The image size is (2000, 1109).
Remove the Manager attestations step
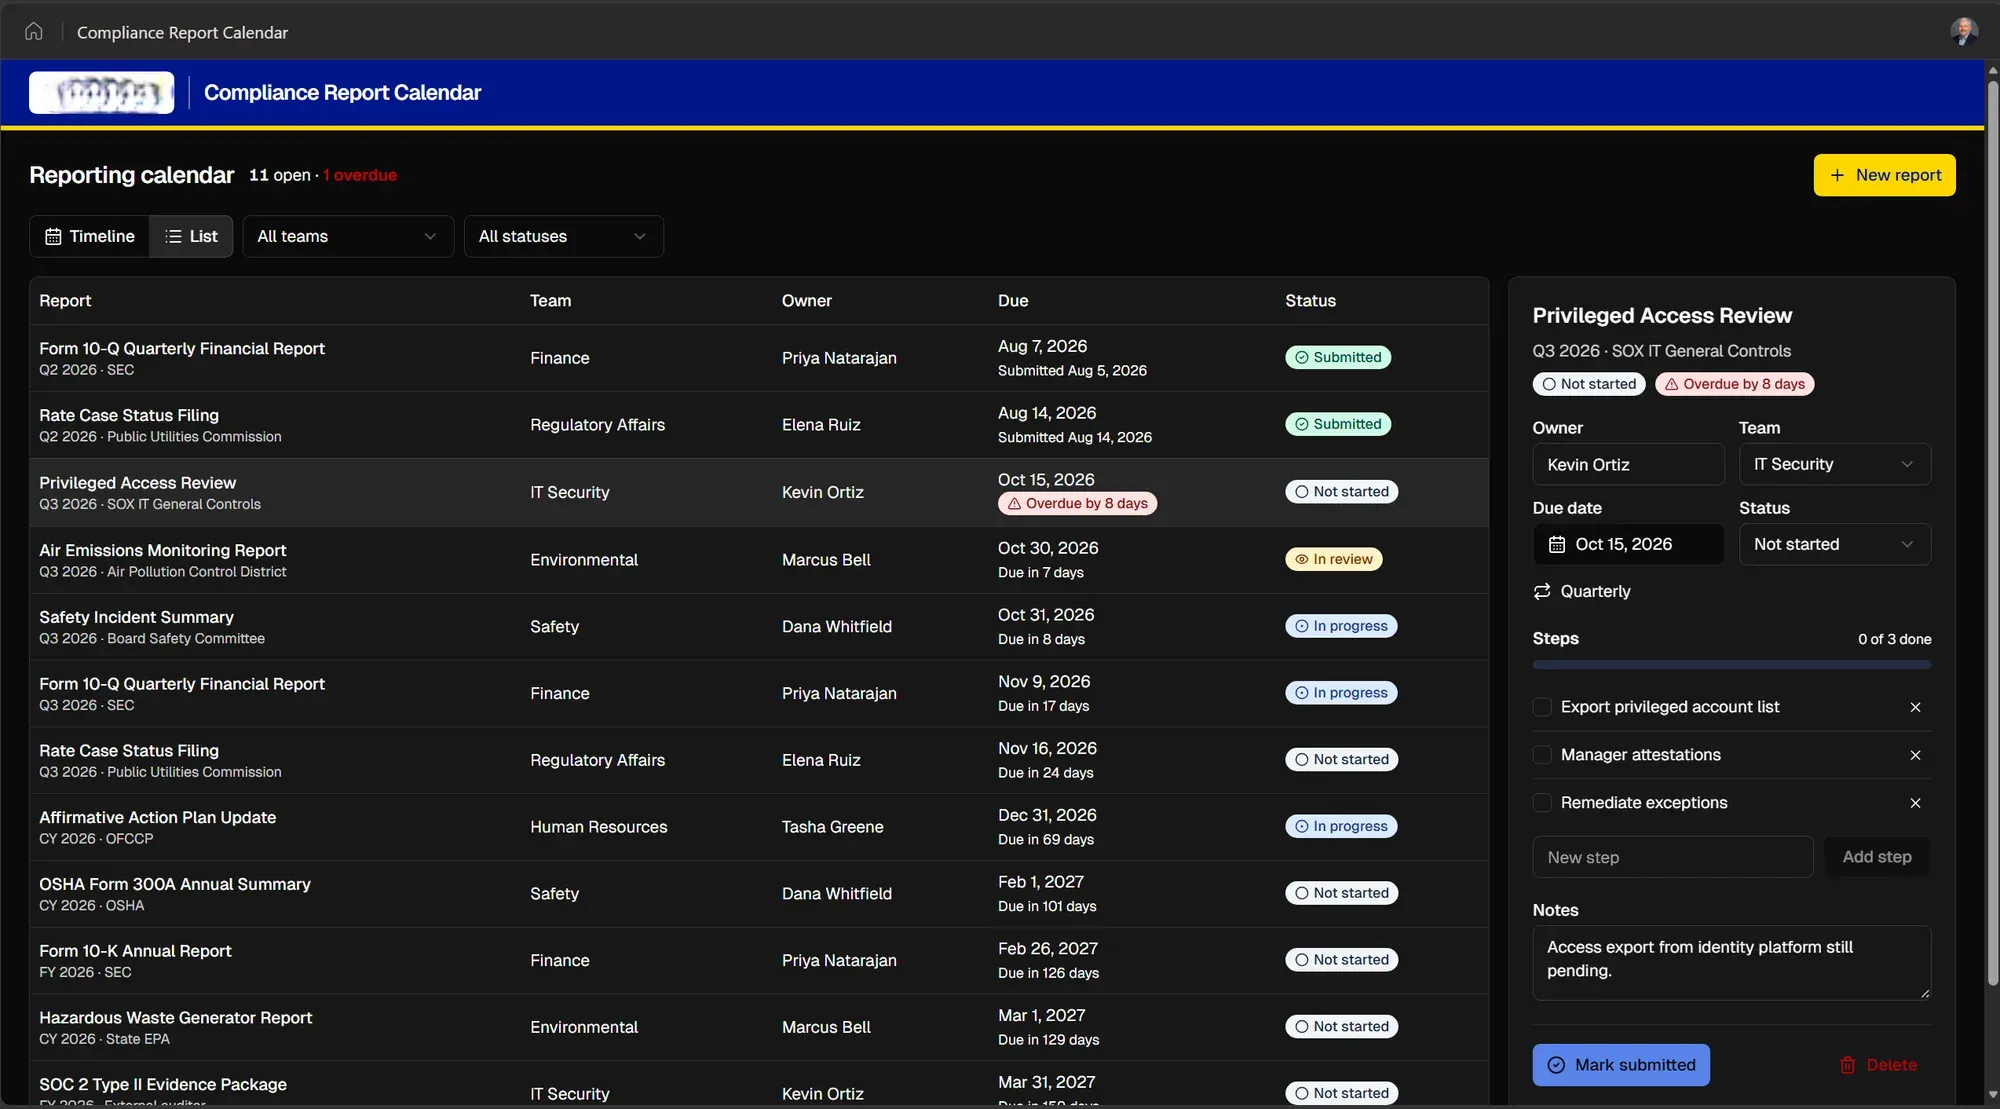pos(1915,755)
